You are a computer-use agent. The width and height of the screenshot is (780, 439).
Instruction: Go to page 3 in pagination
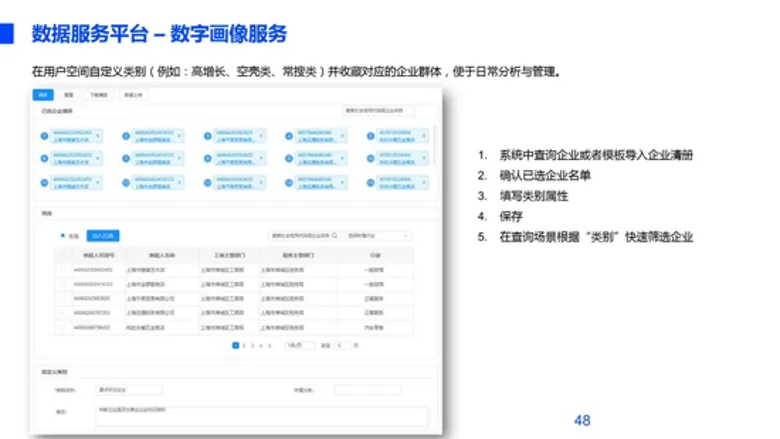(x=252, y=346)
